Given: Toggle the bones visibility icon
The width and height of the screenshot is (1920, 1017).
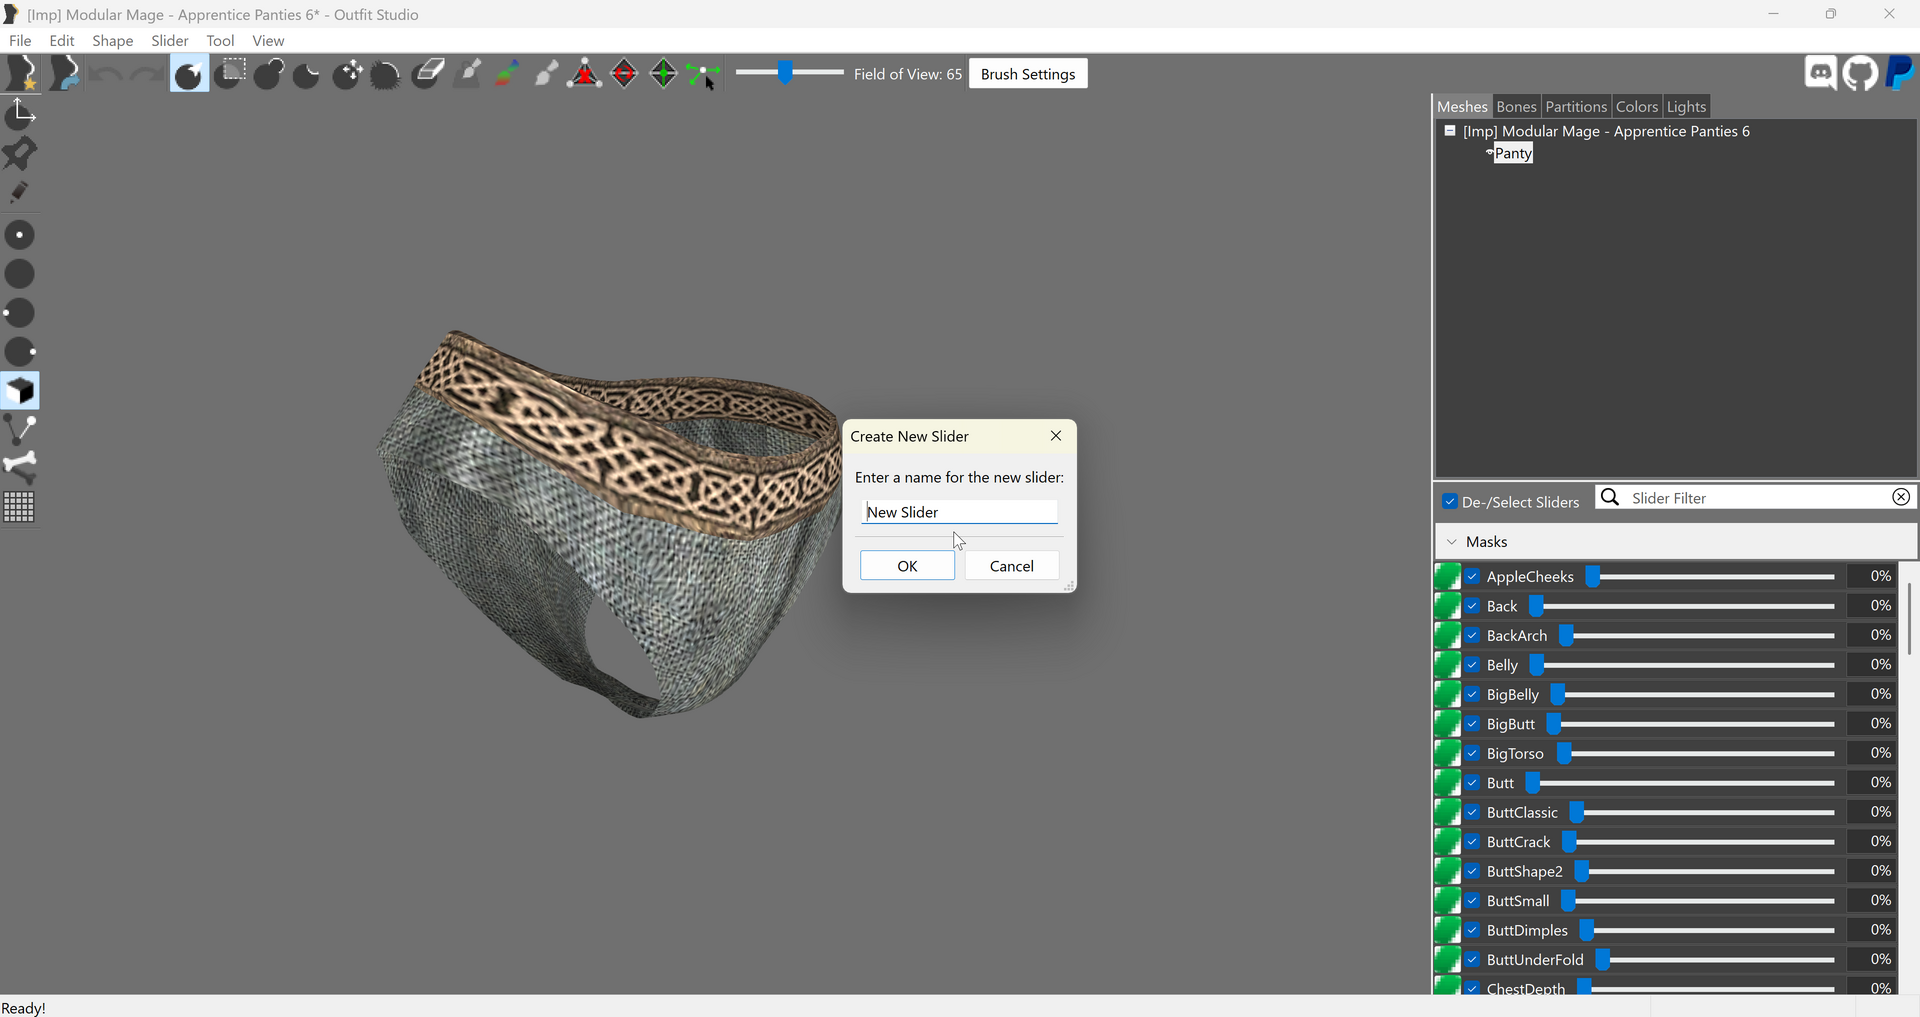Looking at the screenshot, I should click(x=20, y=468).
